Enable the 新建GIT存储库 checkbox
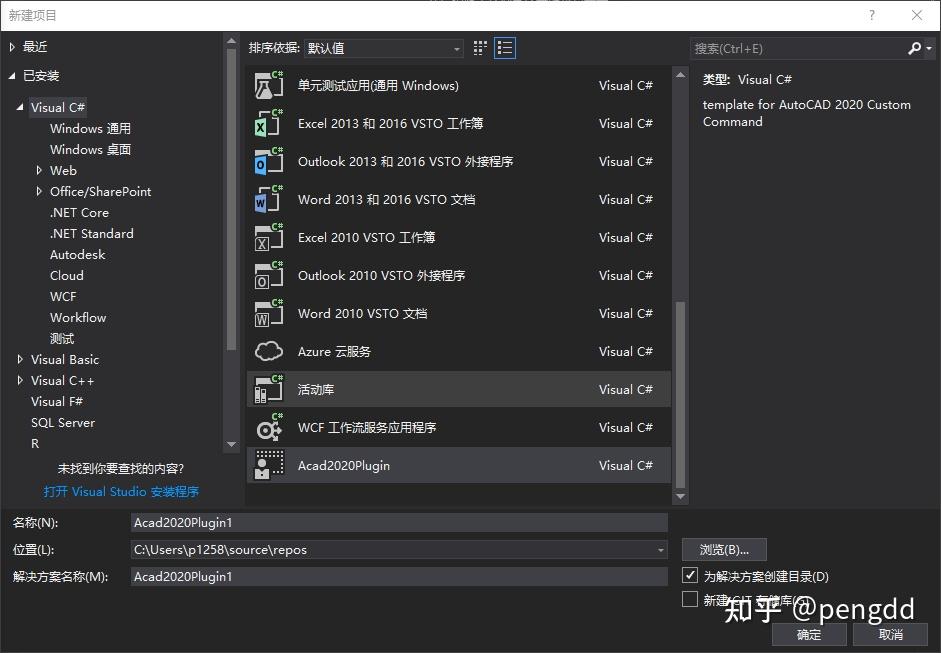The width and height of the screenshot is (941, 653). 690,598
